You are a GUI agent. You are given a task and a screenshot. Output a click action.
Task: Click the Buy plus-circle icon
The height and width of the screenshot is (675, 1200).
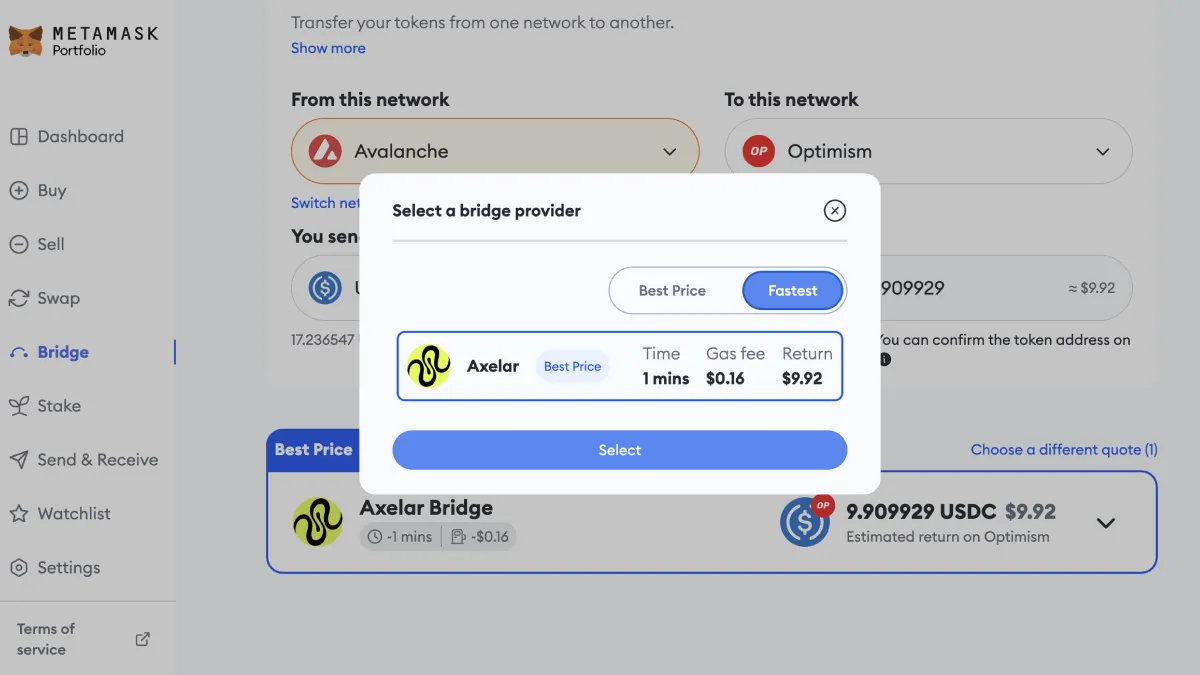coord(18,191)
